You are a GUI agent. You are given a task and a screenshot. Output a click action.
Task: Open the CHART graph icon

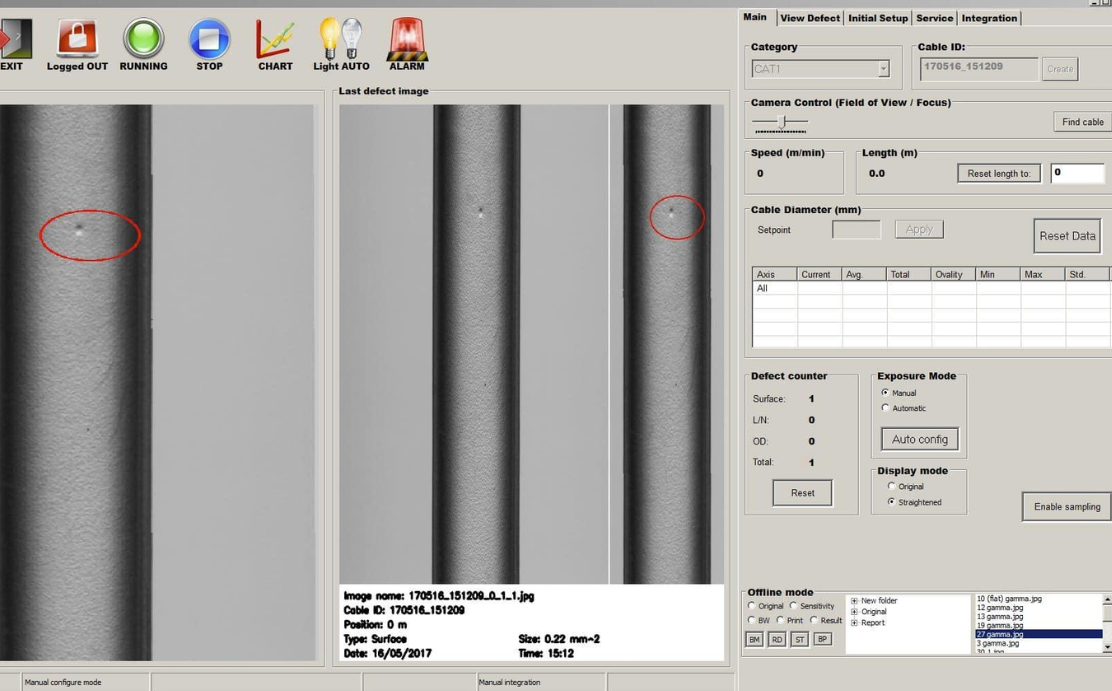pyautogui.click(x=274, y=38)
